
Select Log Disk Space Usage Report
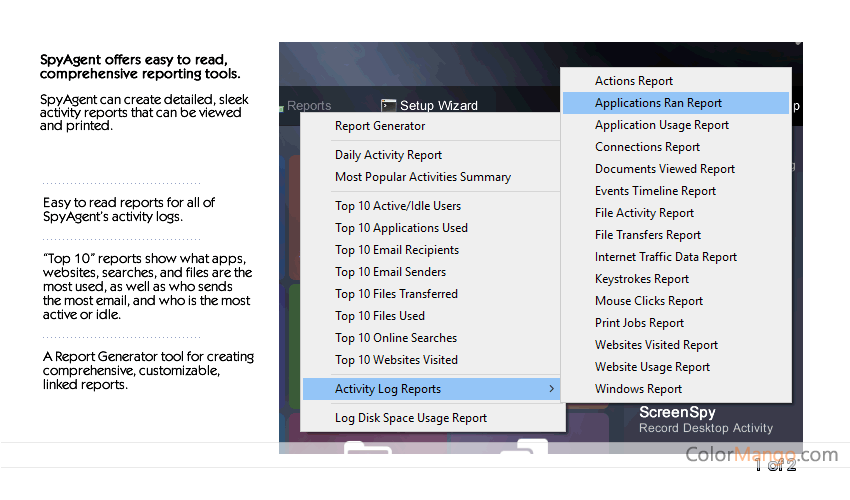[x=411, y=418]
